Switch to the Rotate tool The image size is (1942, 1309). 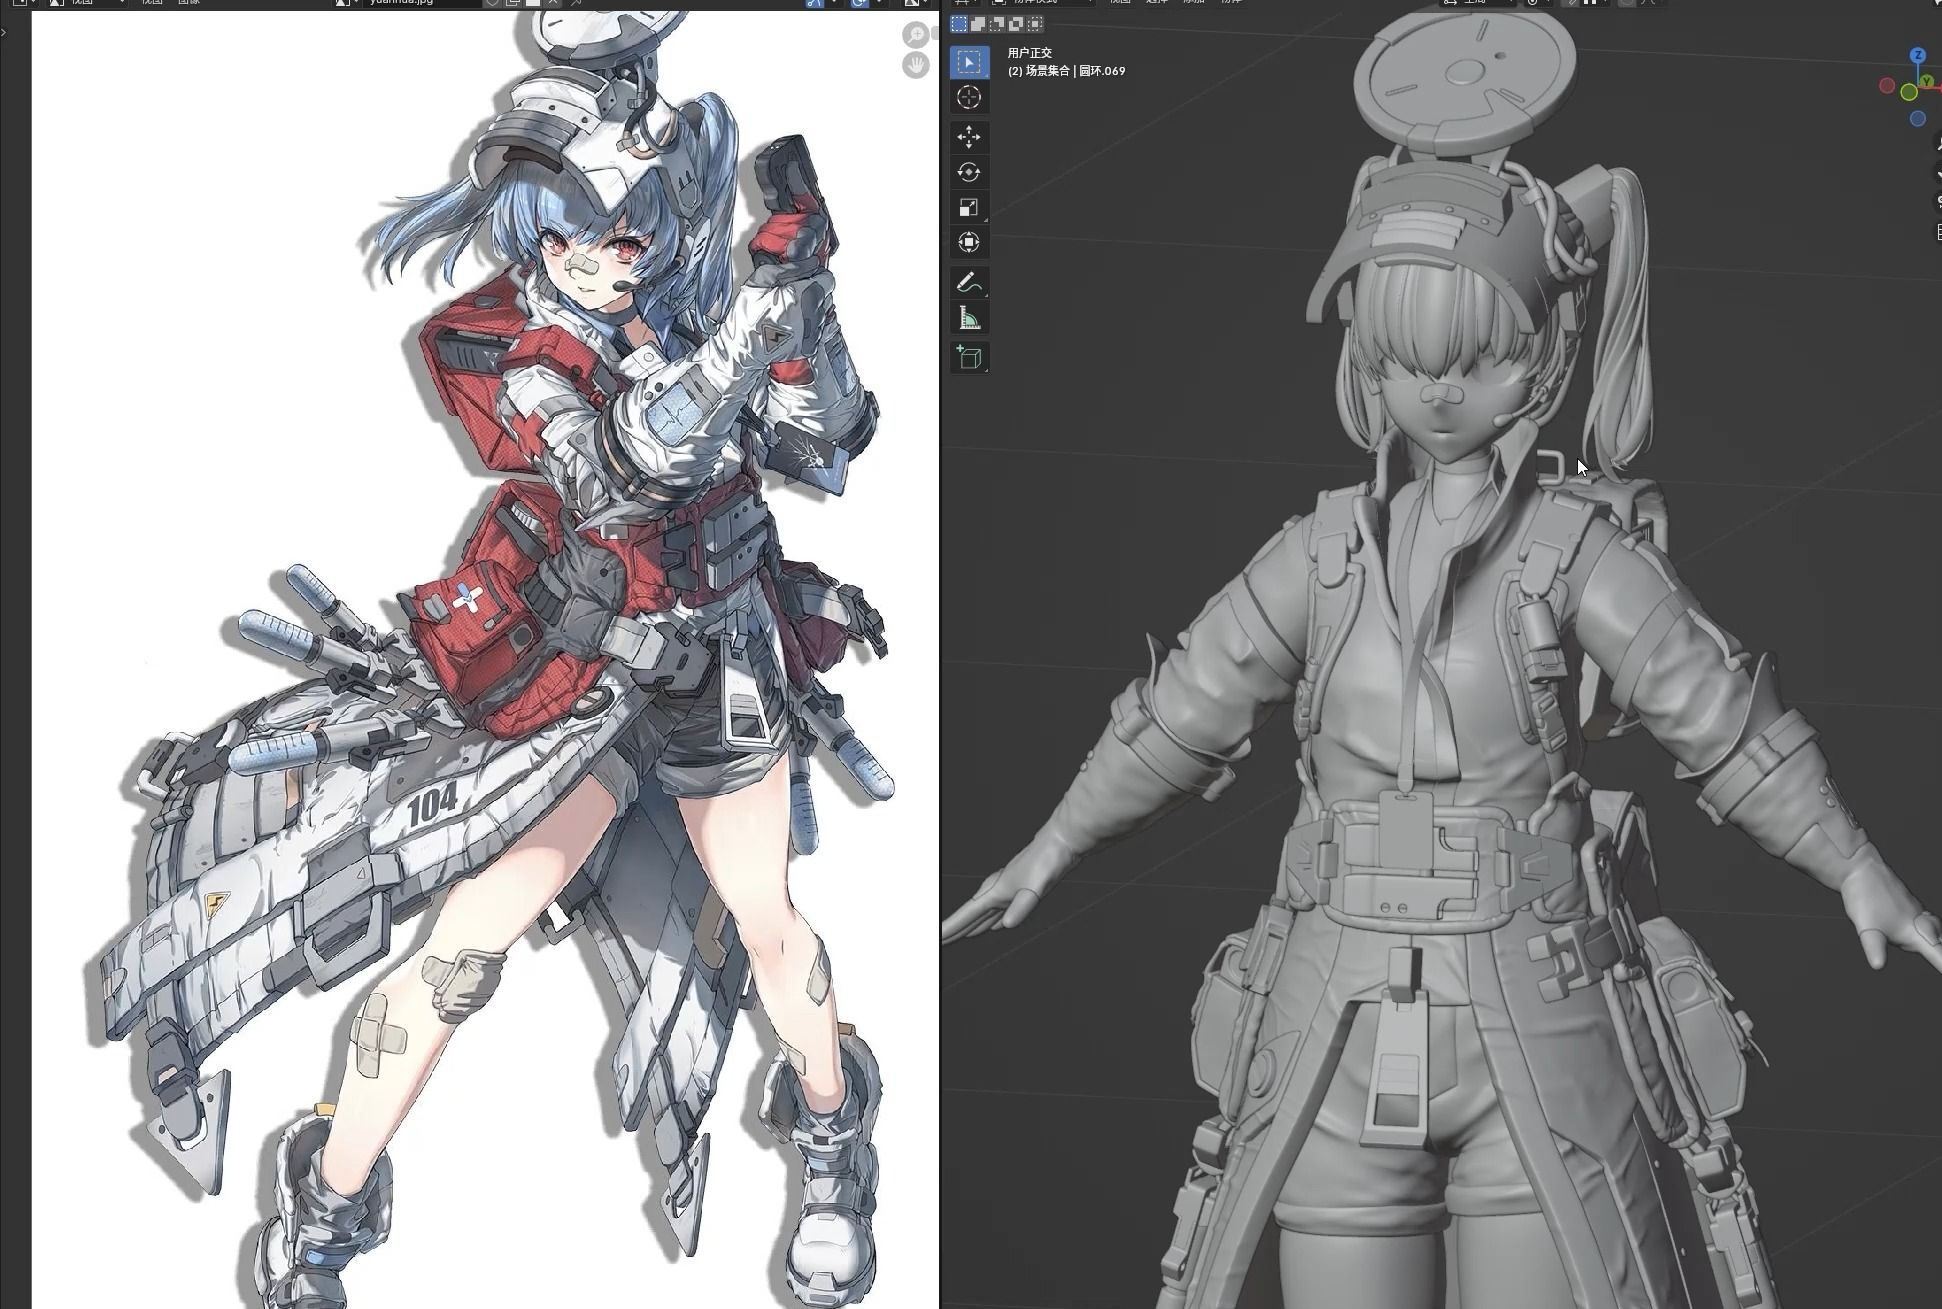tap(968, 172)
